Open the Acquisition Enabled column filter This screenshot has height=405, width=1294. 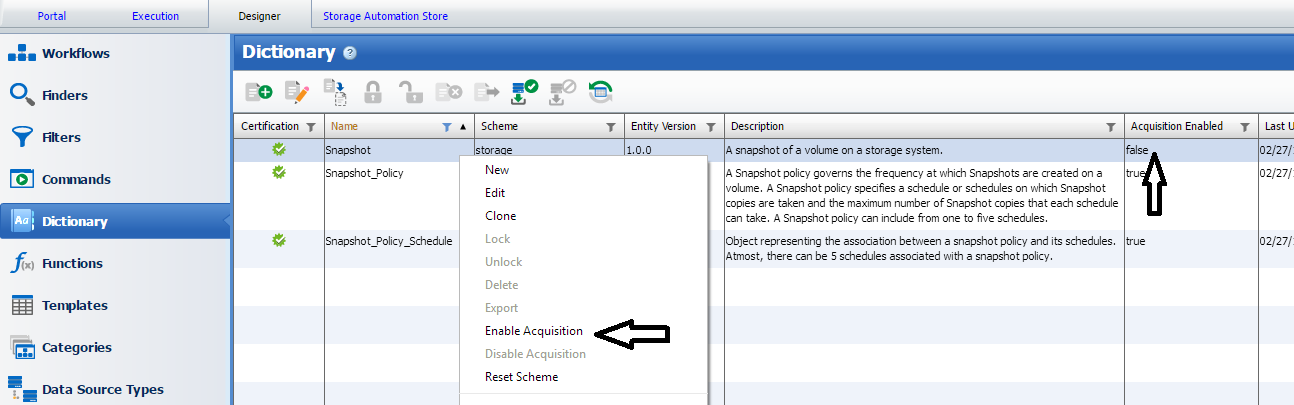(x=1244, y=127)
